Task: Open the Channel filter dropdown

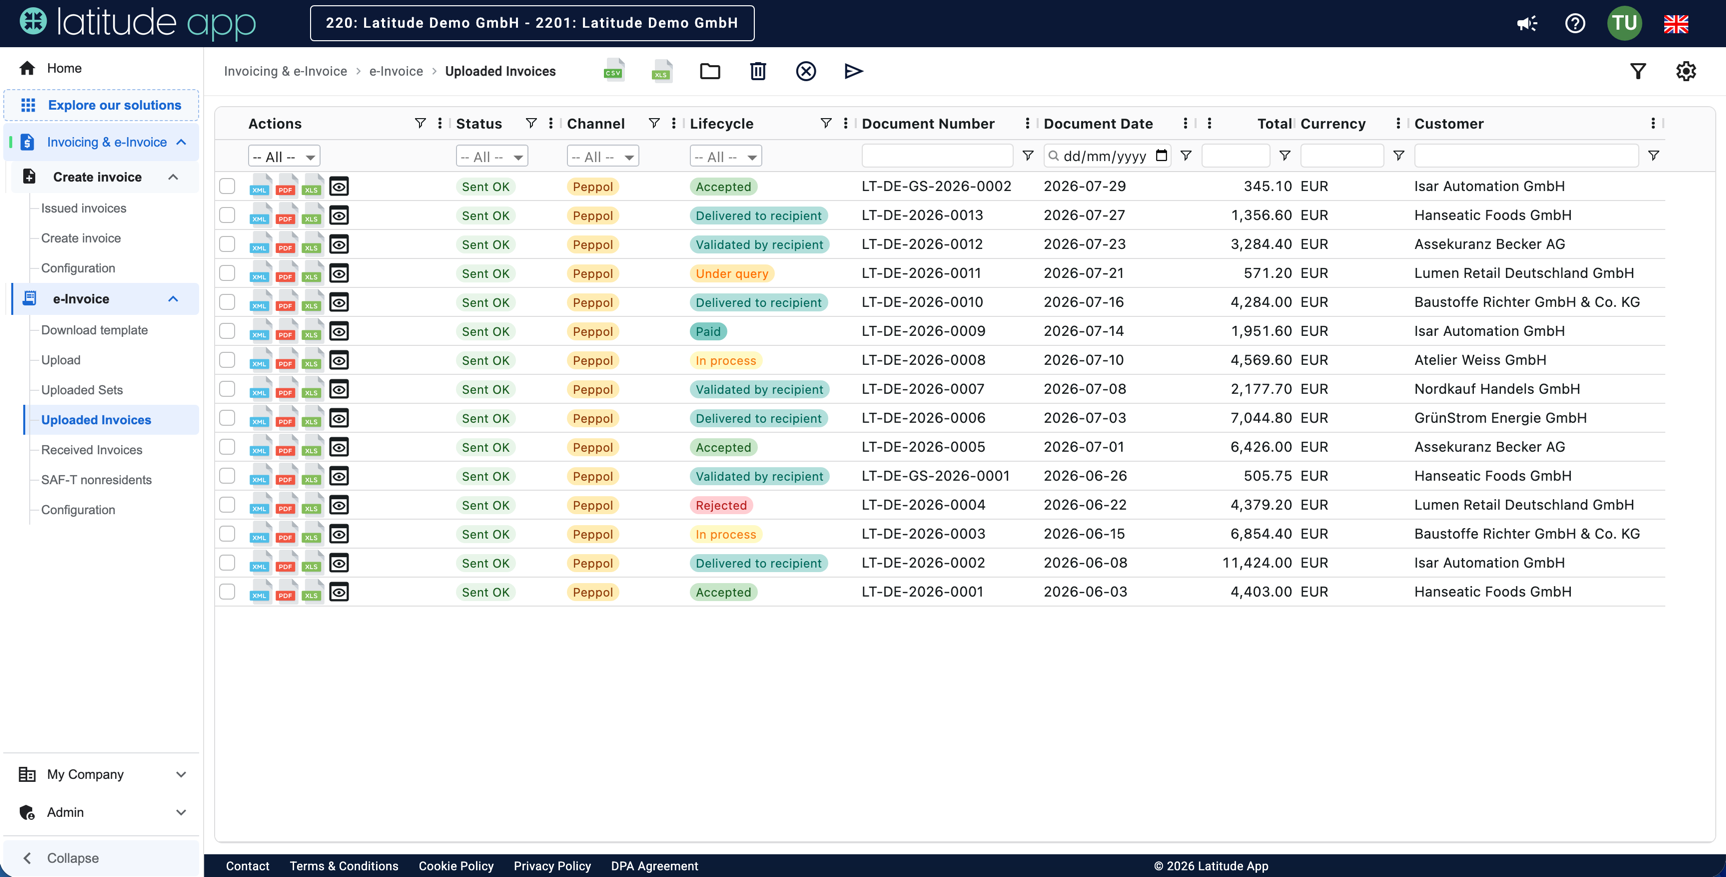Action: [603, 157]
